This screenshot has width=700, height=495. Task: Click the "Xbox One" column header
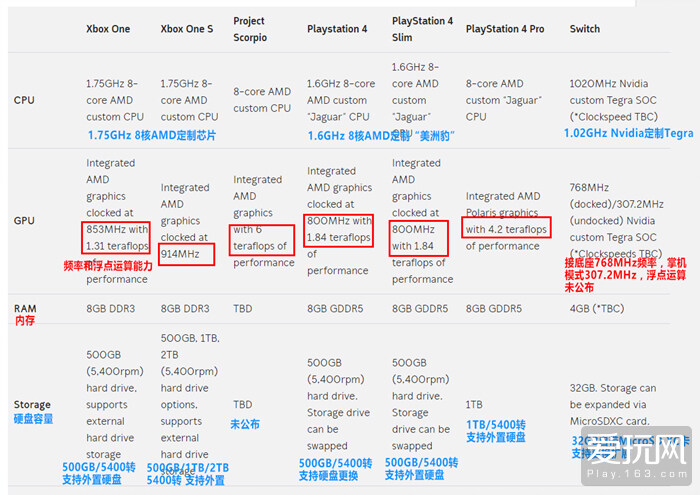tap(108, 29)
